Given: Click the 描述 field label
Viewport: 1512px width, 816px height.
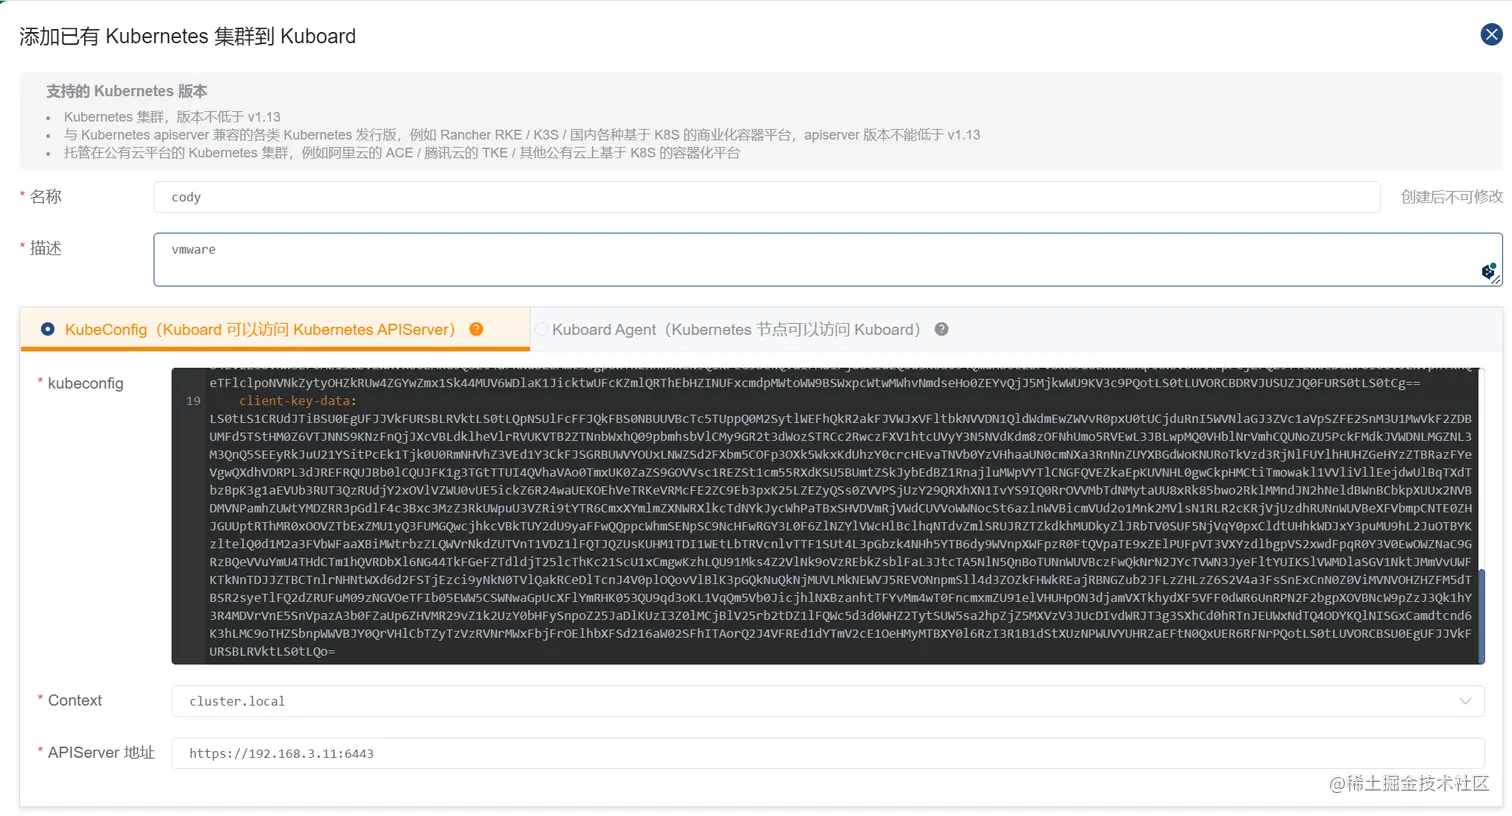Looking at the screenshot, I should pyautogui.click(x=46, y=248).
